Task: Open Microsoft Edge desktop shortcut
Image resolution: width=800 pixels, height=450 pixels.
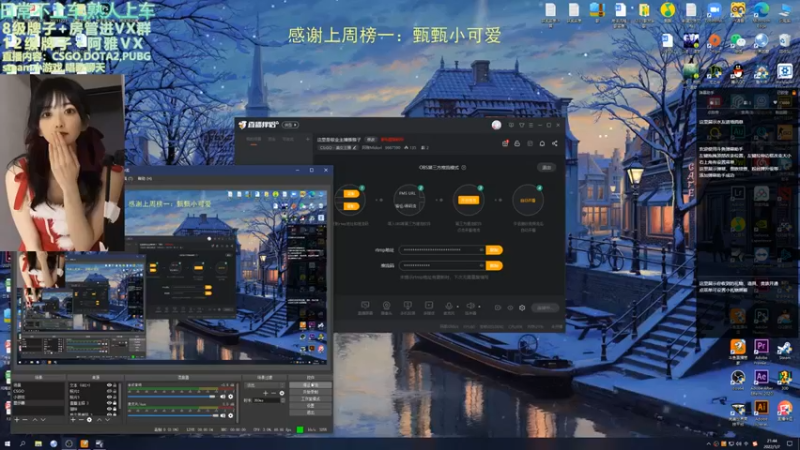Action: 761,11
